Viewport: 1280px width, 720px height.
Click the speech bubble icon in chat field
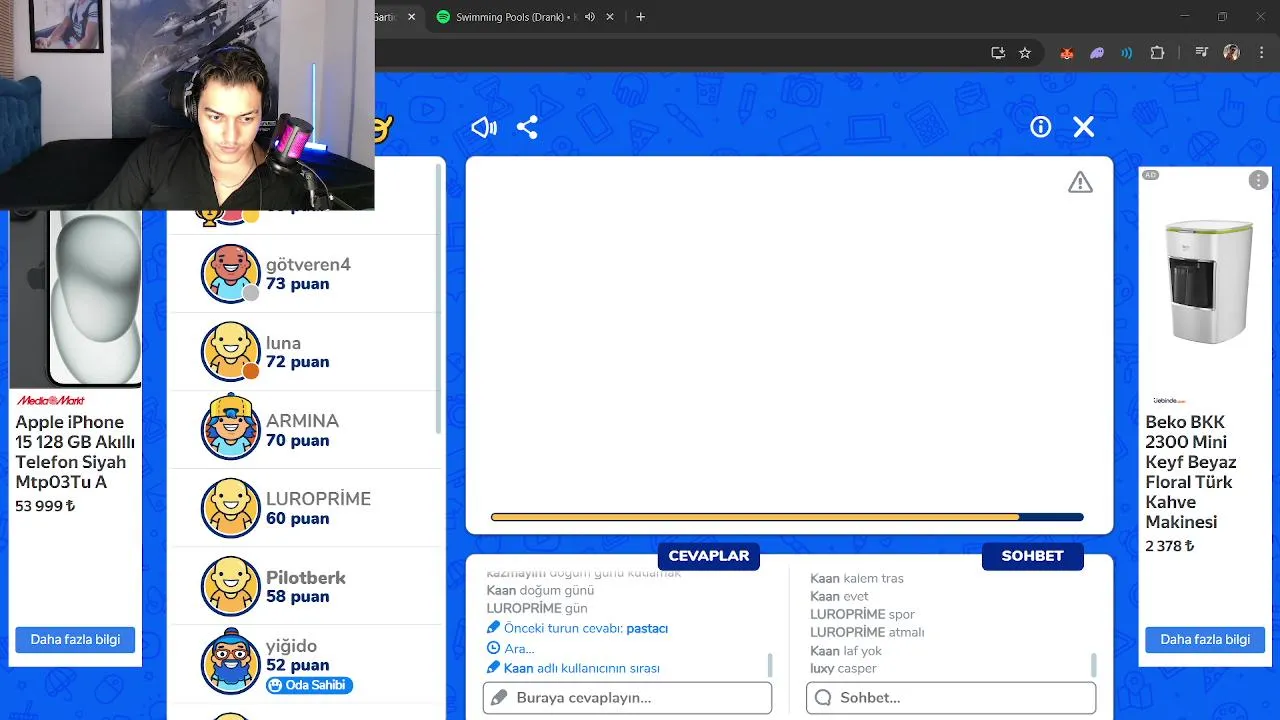823,698
